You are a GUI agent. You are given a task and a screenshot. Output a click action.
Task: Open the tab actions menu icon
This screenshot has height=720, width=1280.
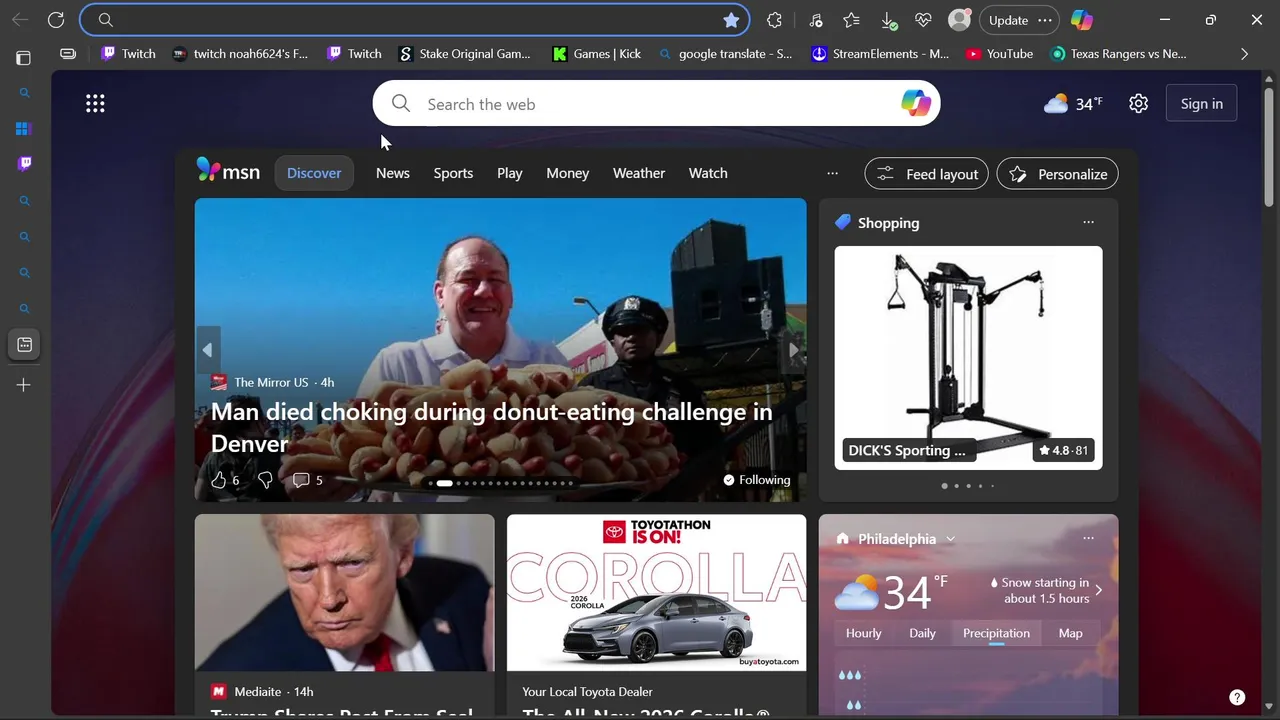[x=23, y=58]
